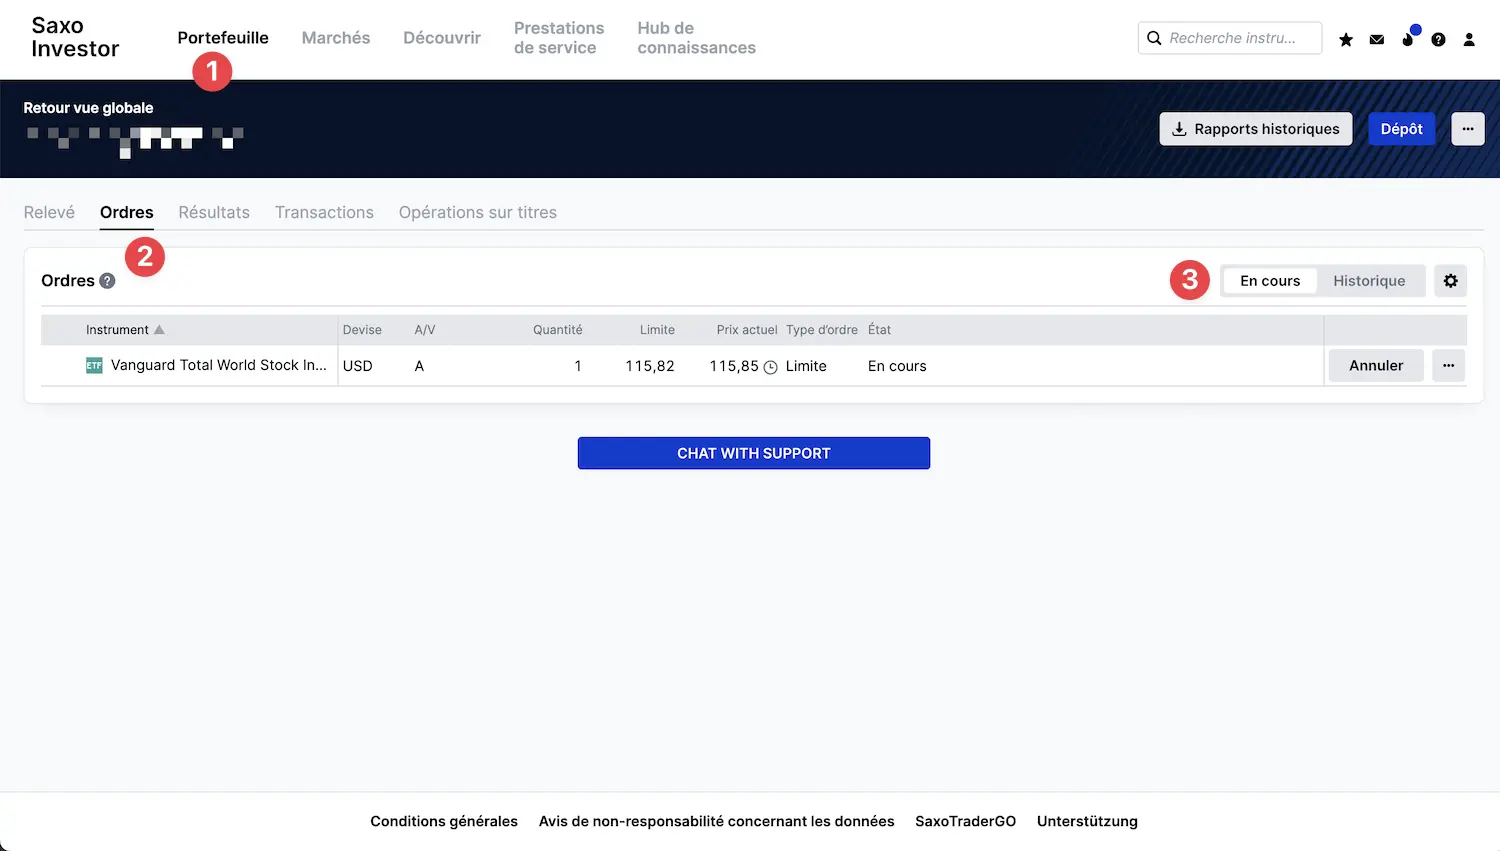
Task: Click the CHAT WITH SUPPORT button
Action: click(754, 453)
